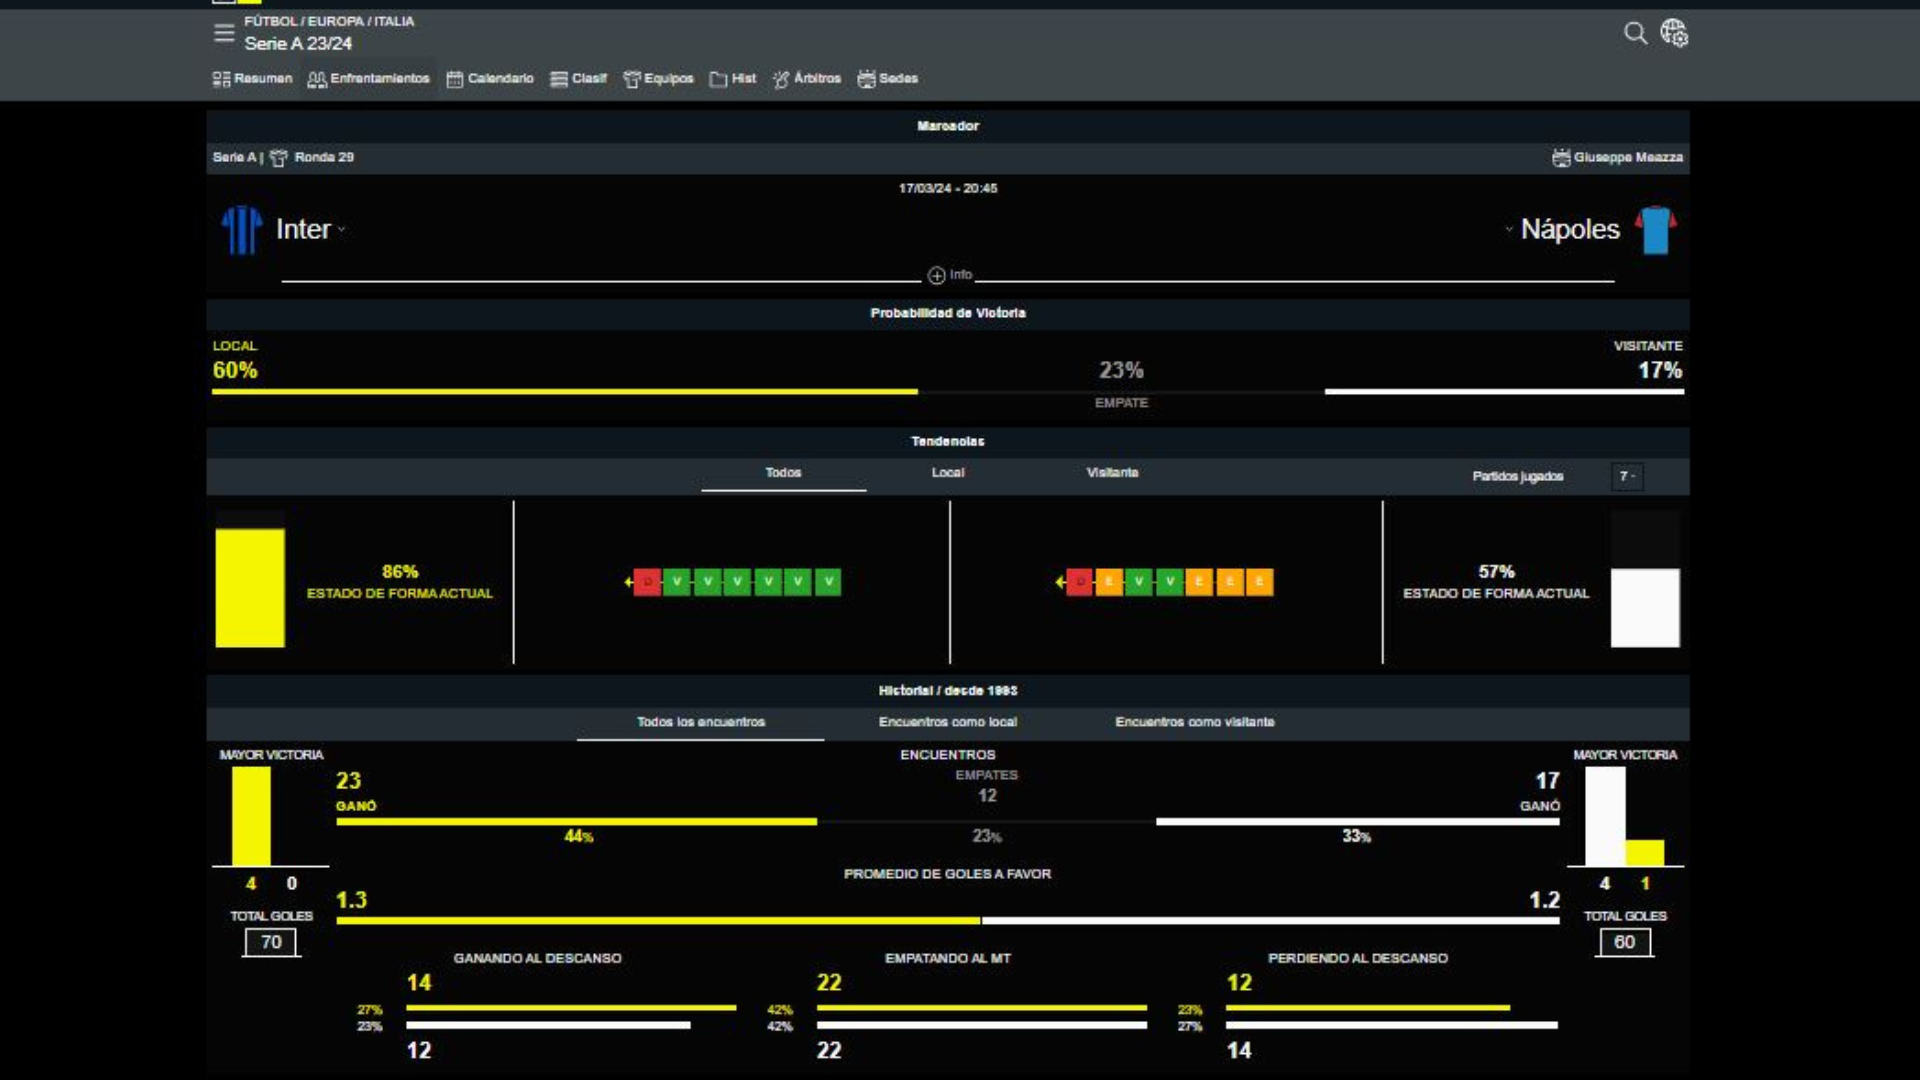Click the Nápoles team jersey icon
1920x1080 pixels.
pos(1655,230)
